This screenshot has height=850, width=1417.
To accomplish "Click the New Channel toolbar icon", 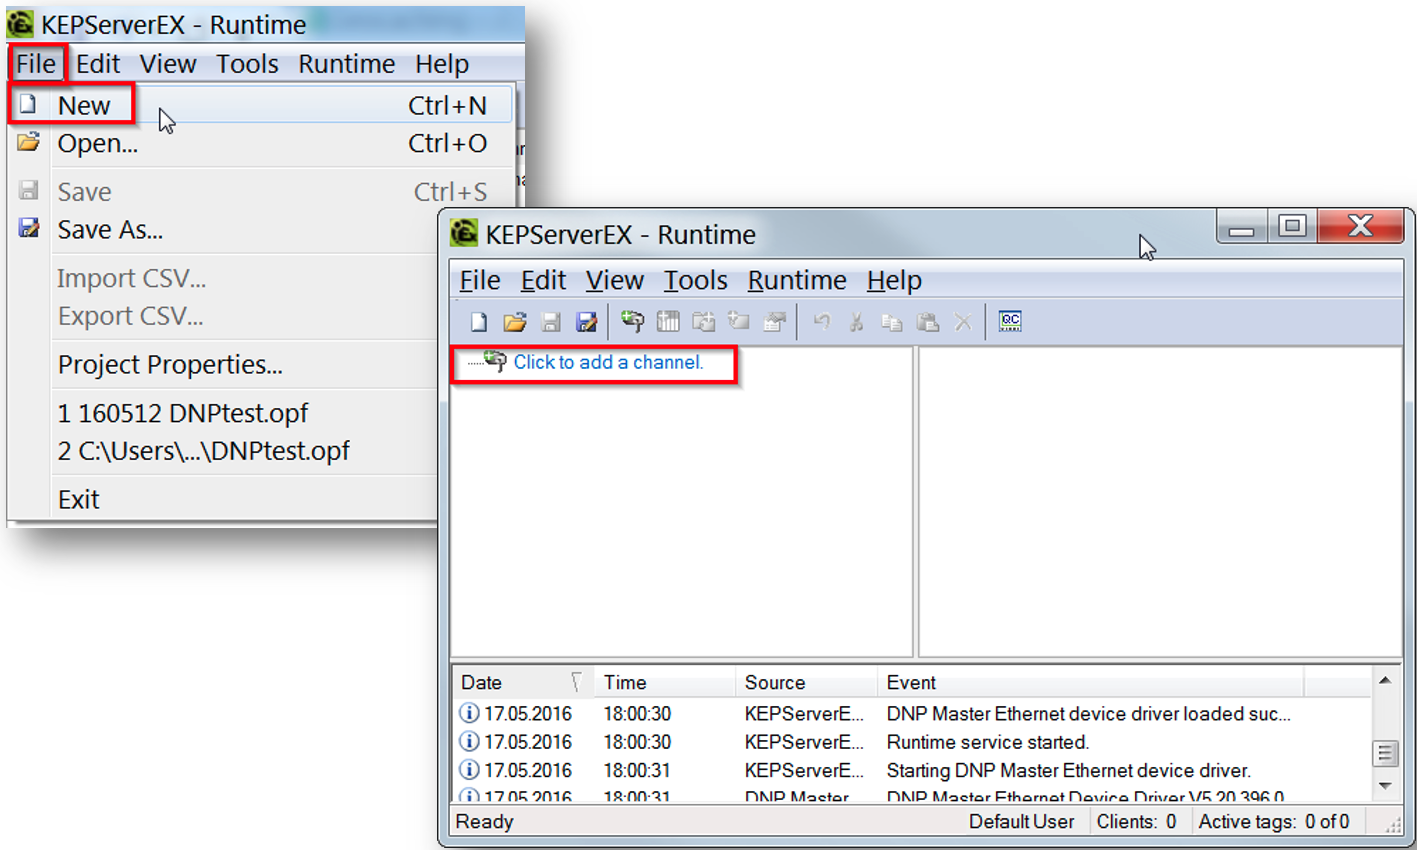I will (632, 321).
